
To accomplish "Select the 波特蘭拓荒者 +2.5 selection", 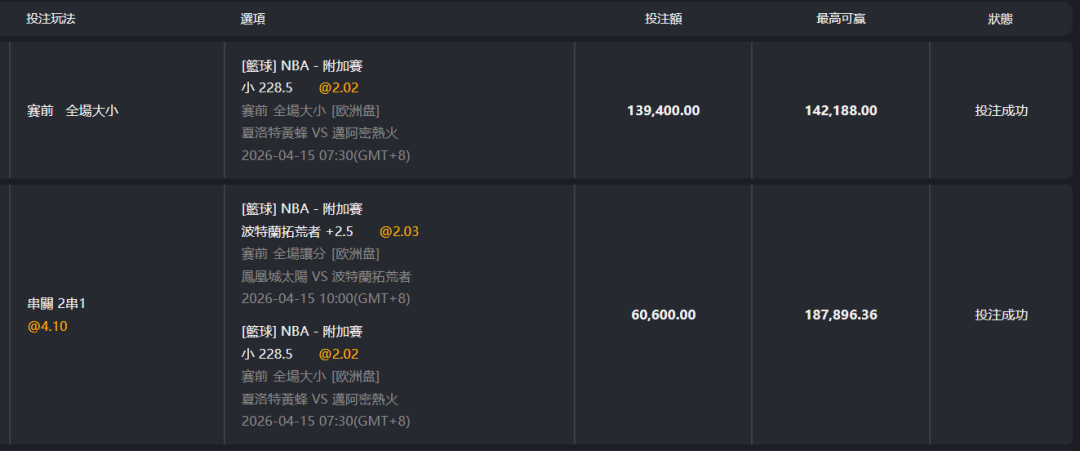I will [x=297, y=232].
